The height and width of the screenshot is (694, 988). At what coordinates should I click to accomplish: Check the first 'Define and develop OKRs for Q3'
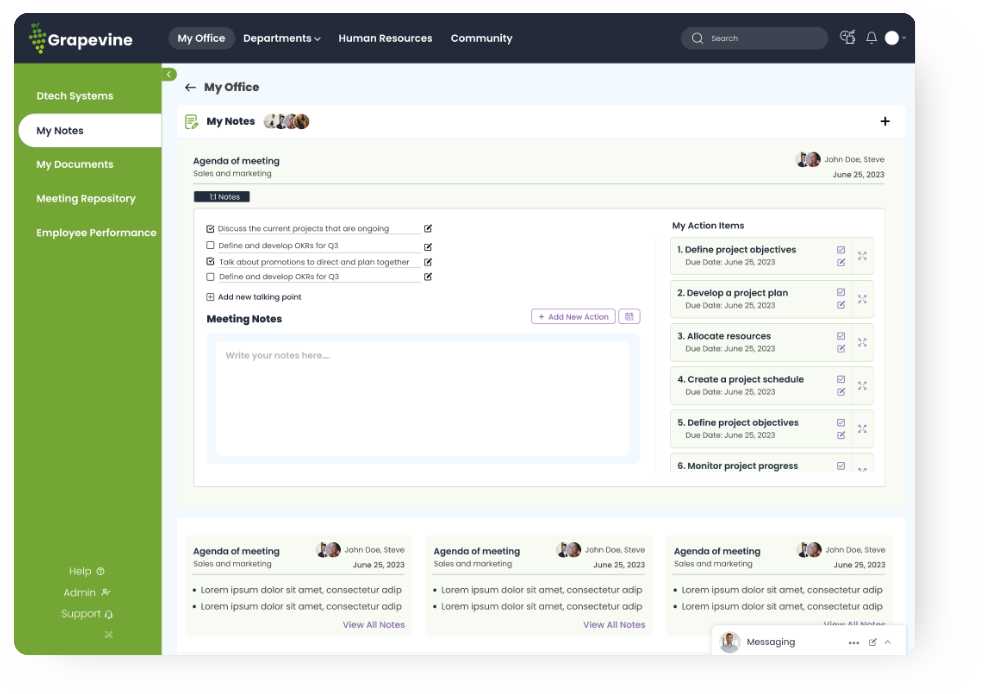click(210, 245)
